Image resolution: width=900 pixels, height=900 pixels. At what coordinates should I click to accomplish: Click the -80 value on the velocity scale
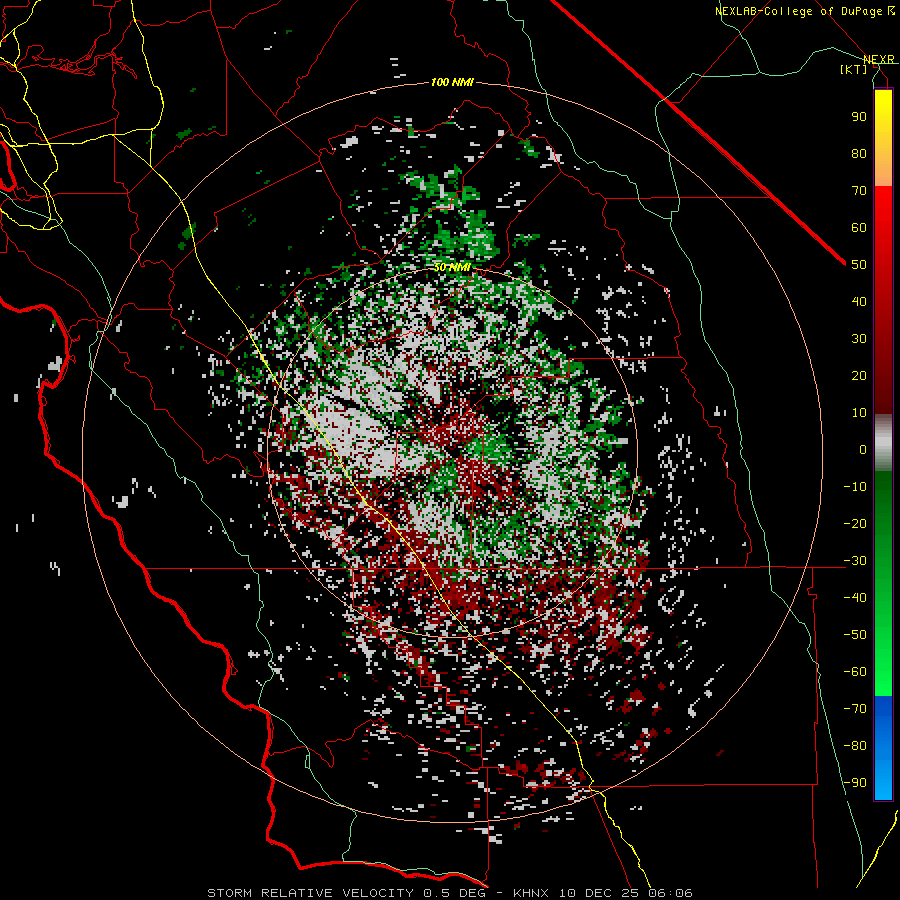point(855,746)
